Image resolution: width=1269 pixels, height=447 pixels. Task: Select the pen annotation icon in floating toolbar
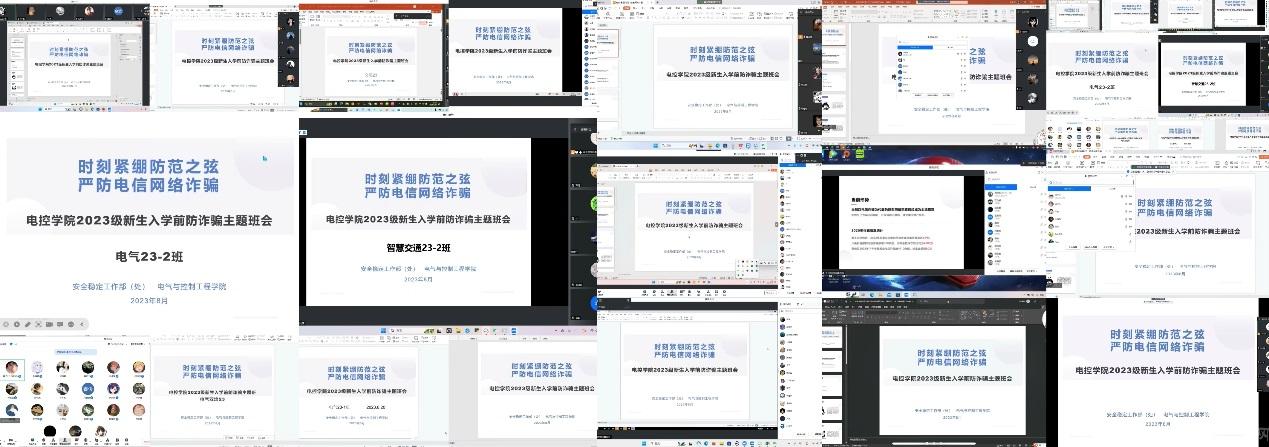[x=28, y=324]
